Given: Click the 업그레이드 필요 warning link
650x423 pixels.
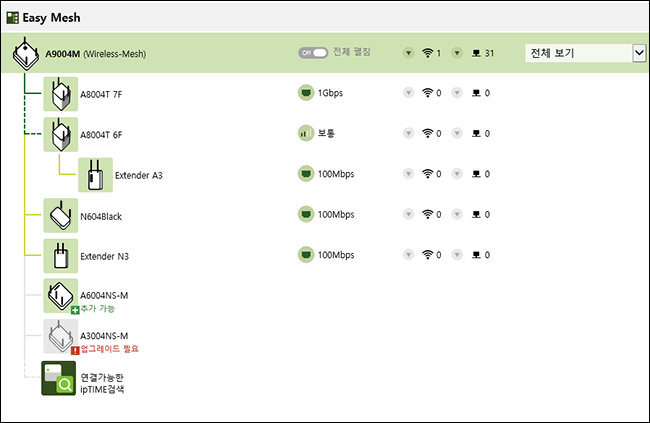Looking at the screenshot, I should click(x=109, y=349).
